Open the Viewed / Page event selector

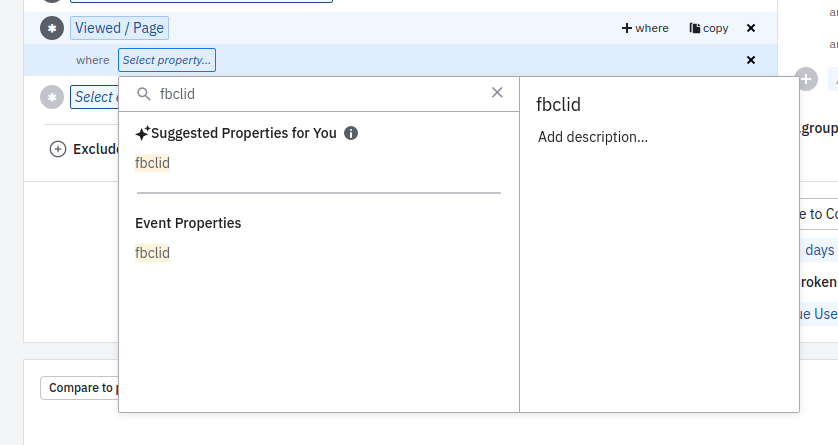coord(120,28)
